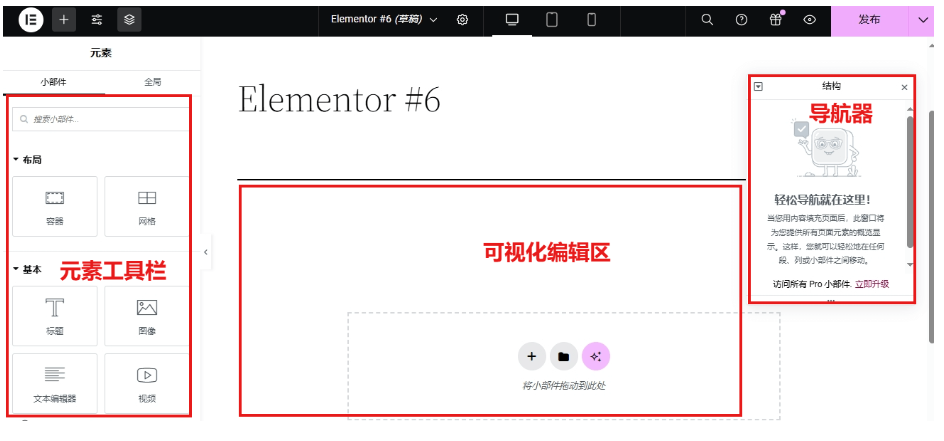This screenshot has width=944, height=441.
Task: Toggle the structure layers icon
Action: 129,20
